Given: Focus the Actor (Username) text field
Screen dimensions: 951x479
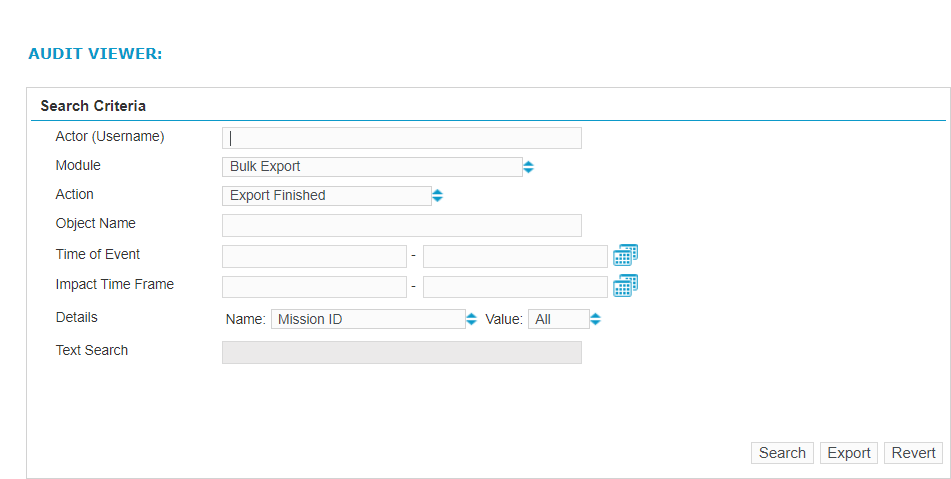Looking at the screenshot, I should (x=401, y=138).
